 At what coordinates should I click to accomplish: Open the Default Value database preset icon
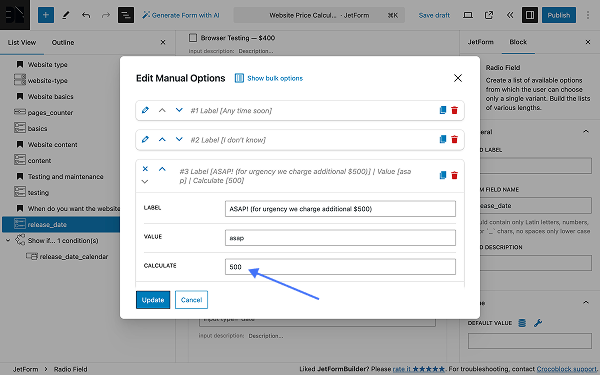522,323
